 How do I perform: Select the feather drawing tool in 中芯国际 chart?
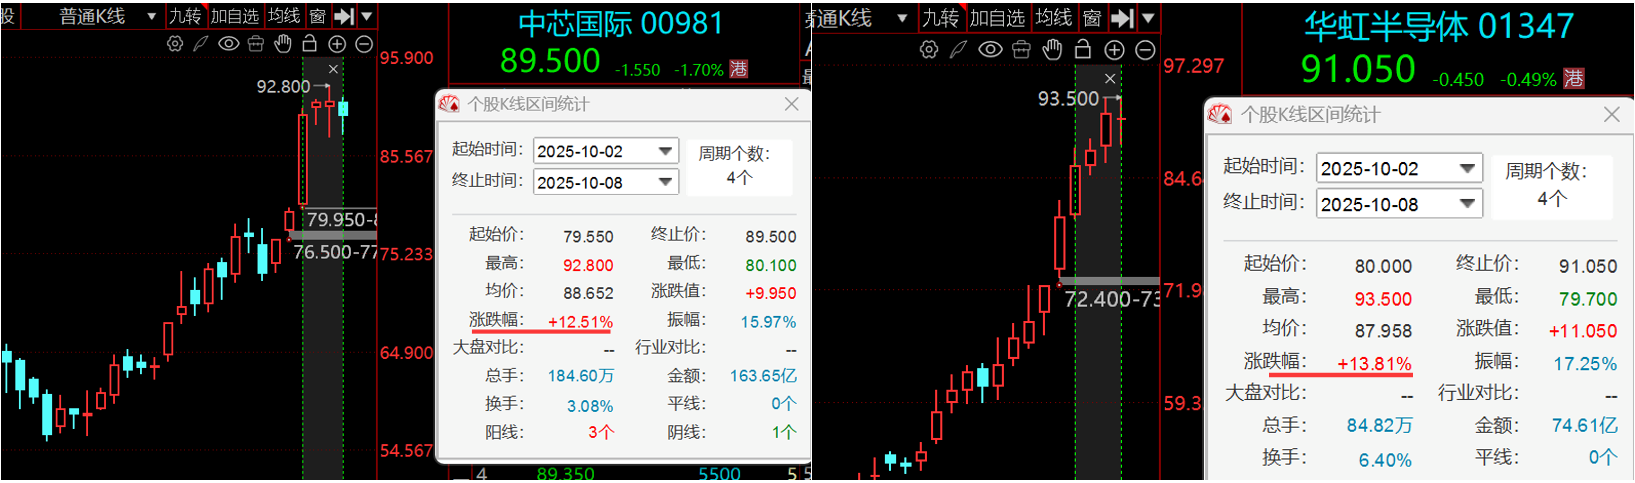tap(201, 44)
